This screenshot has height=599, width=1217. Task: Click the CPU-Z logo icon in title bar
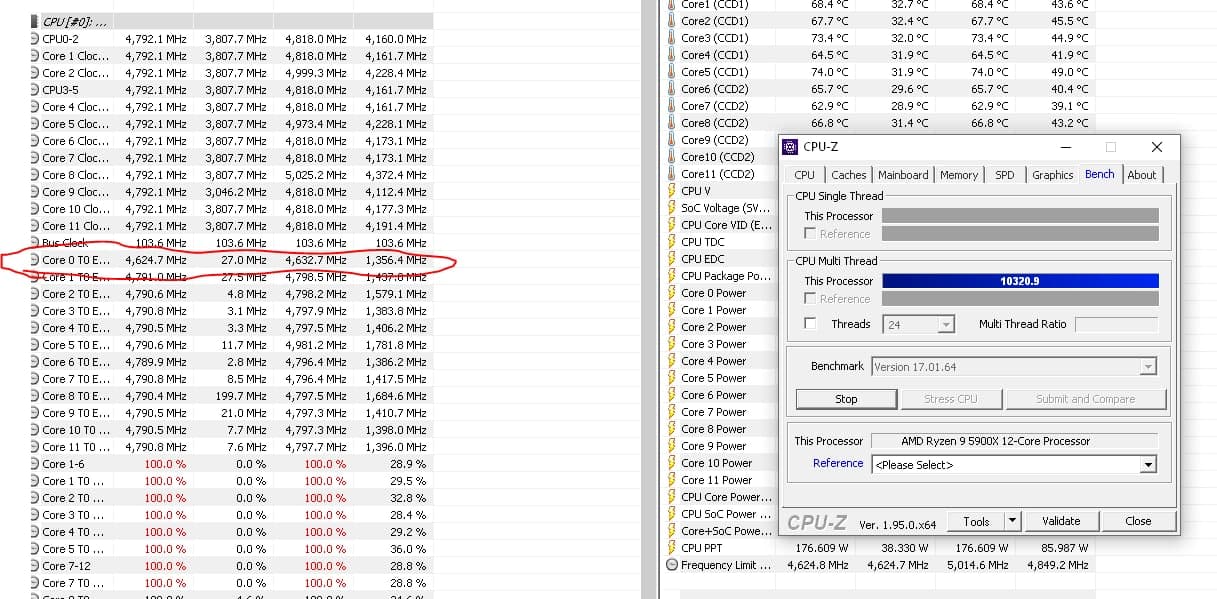(x=789, y=147)
